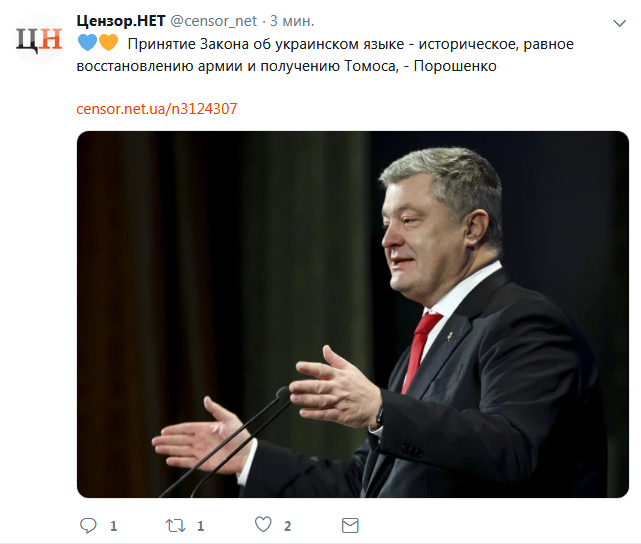Open the ЦН profile avatar
Image resolution: width=641 pixels, height=544 pixels.
click(39, 39)
